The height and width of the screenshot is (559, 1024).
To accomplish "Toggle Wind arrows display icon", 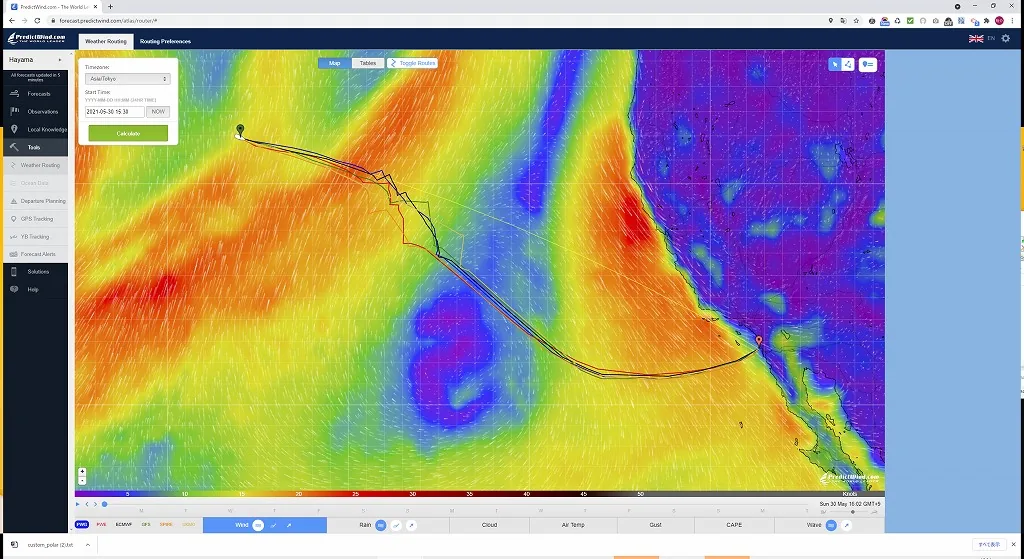I will click(289, 525).
